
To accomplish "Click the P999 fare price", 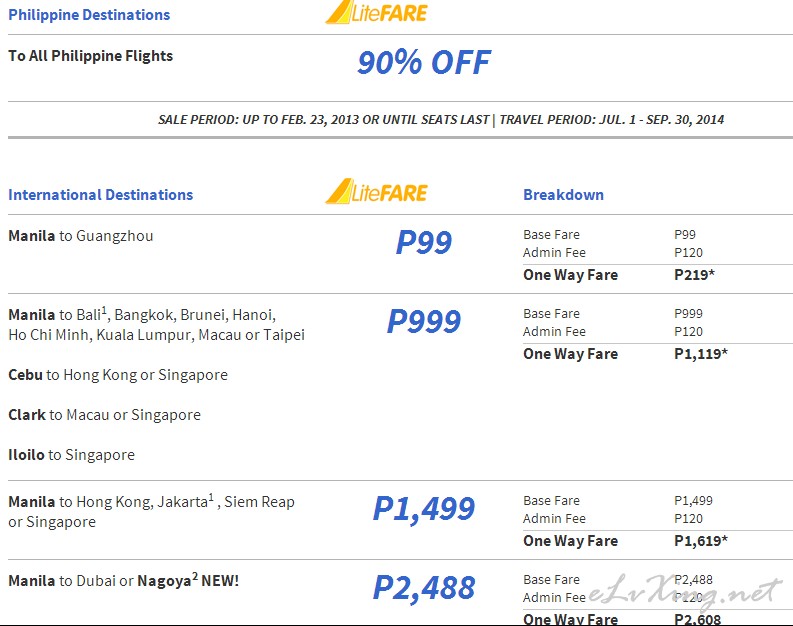I will tap(424, 321).
